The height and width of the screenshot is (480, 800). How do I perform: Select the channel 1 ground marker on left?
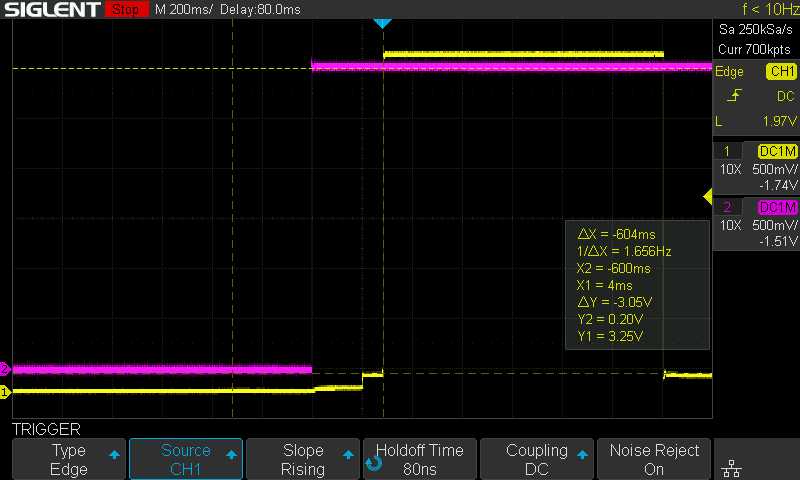point(5,392)
